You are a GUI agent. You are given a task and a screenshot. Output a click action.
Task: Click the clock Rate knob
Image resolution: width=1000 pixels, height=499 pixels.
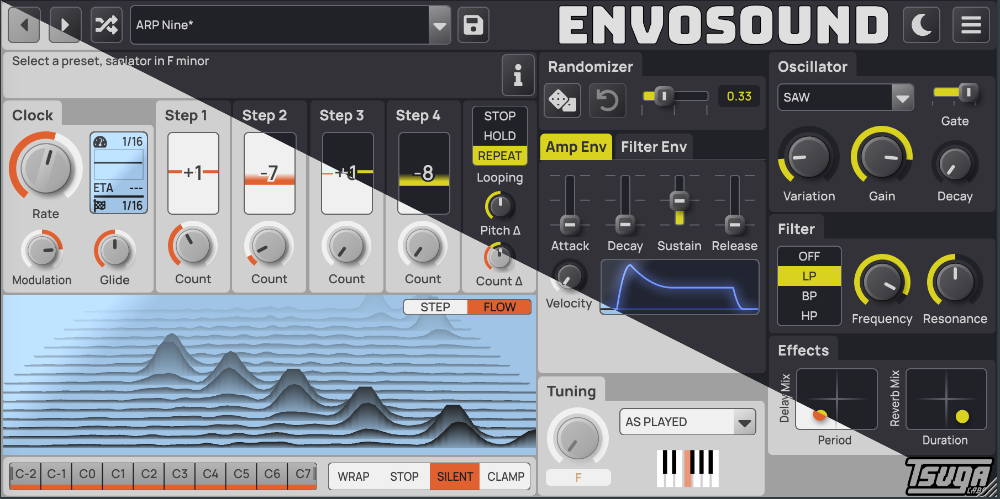[45, 166]
